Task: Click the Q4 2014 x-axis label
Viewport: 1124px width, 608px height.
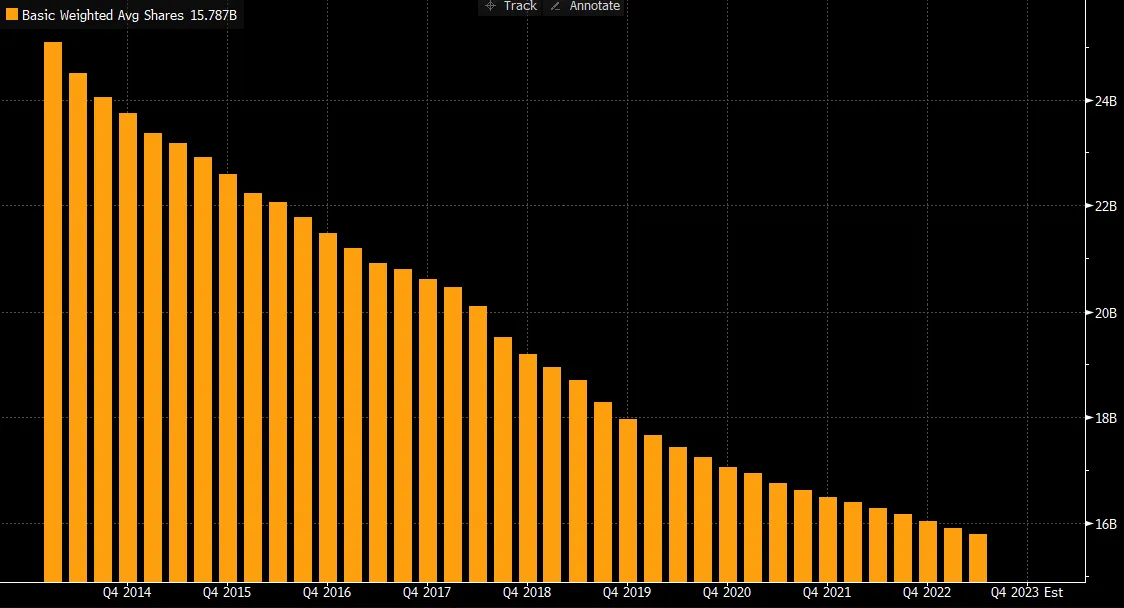Action: [x=127, y=592]
